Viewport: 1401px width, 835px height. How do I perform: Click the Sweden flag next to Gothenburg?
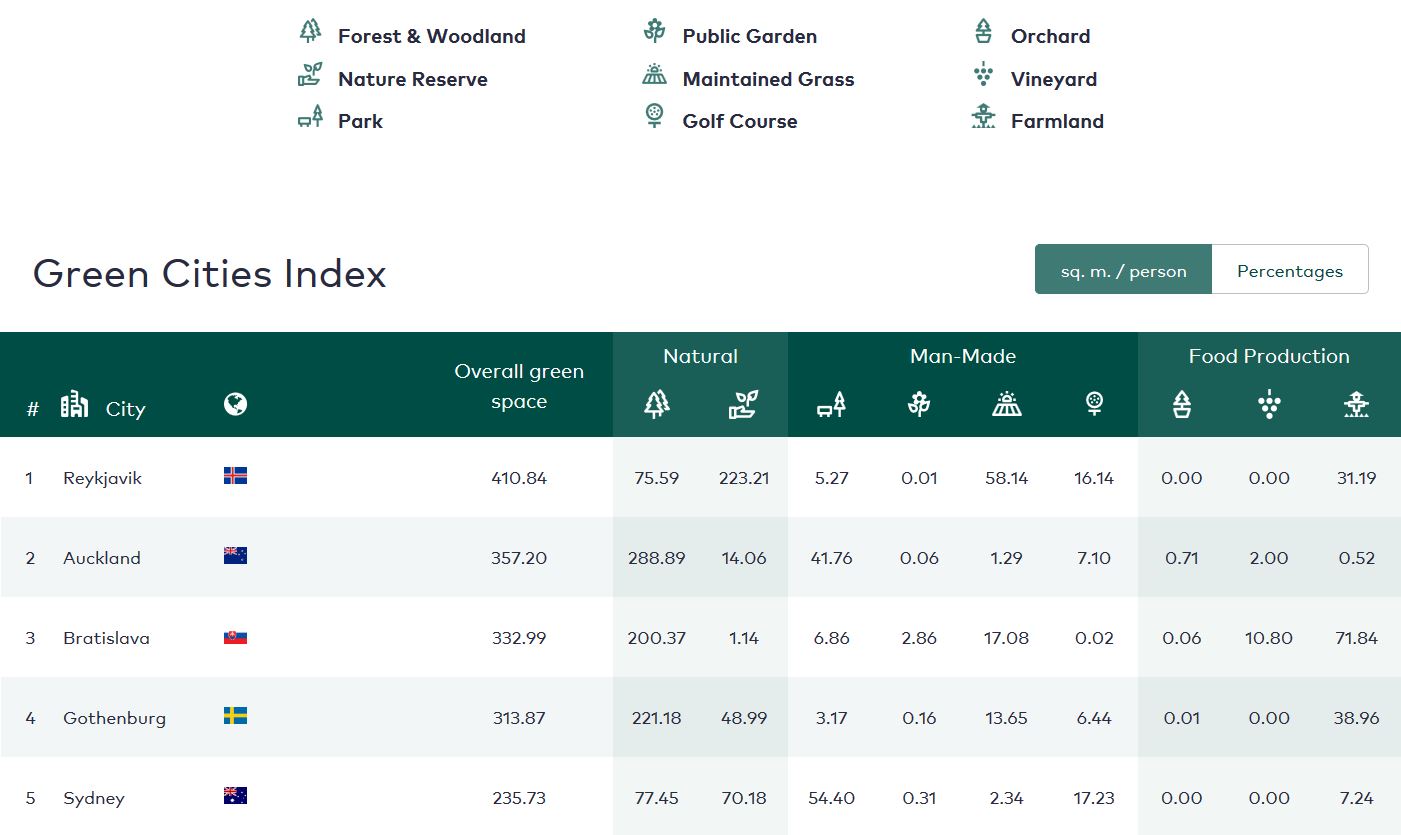(x=236, y=716)
